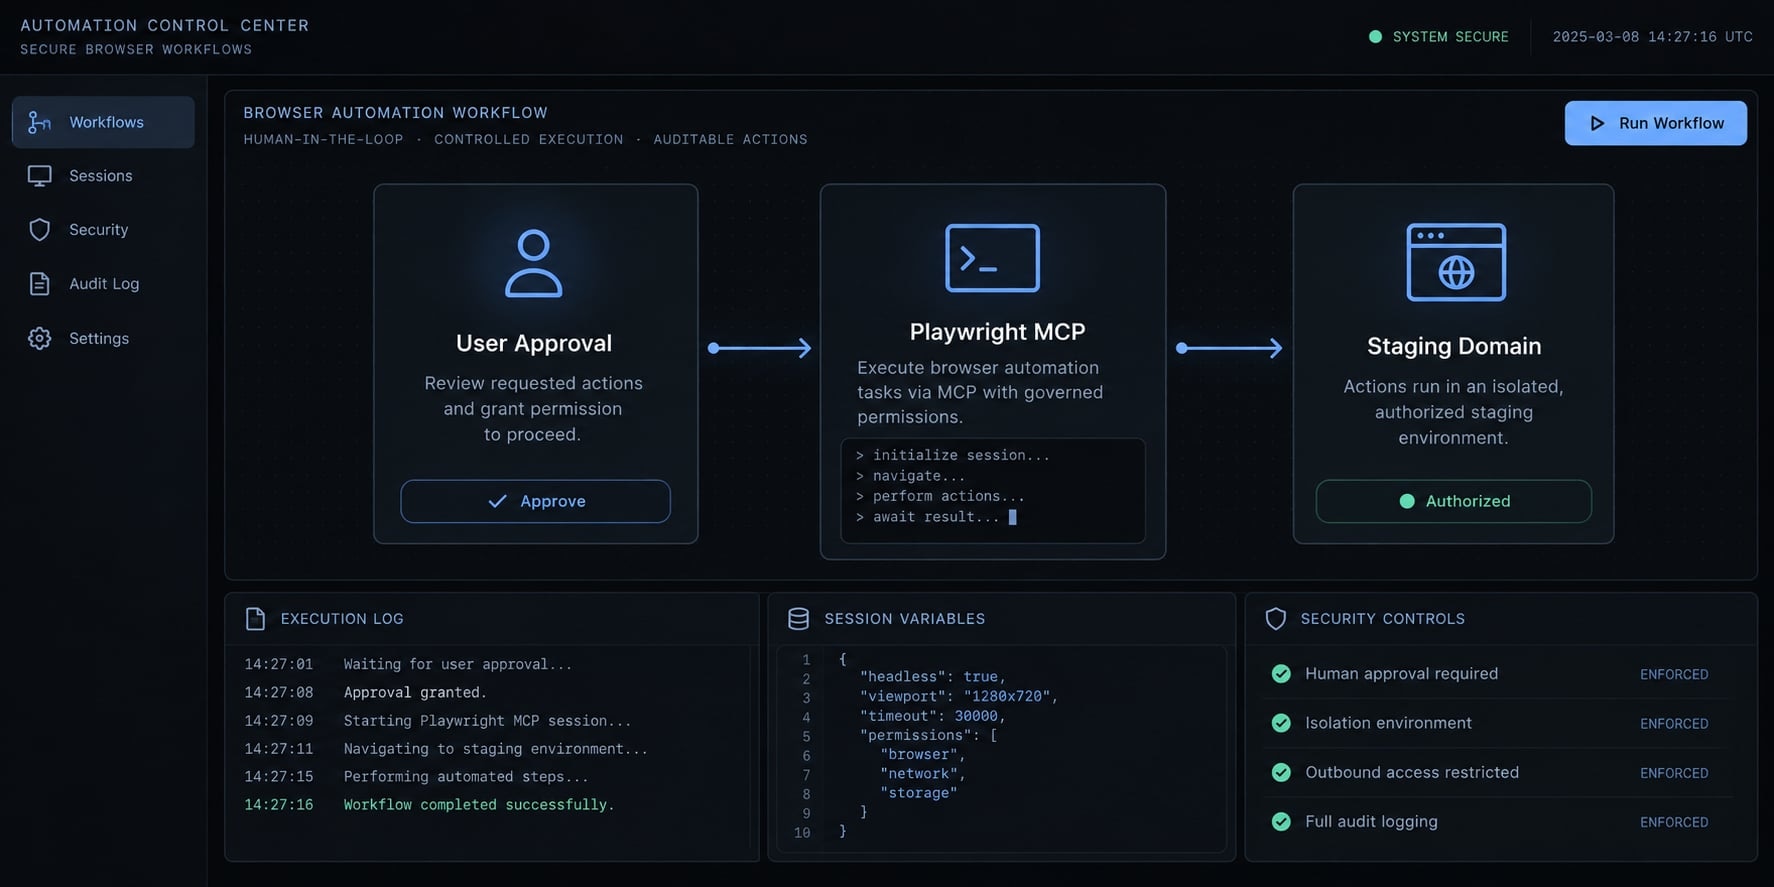Image resolution: width=1774 pixels, height=887 pixels.
Task: Click the Session Variables database icon
Action: click(798, 619)
